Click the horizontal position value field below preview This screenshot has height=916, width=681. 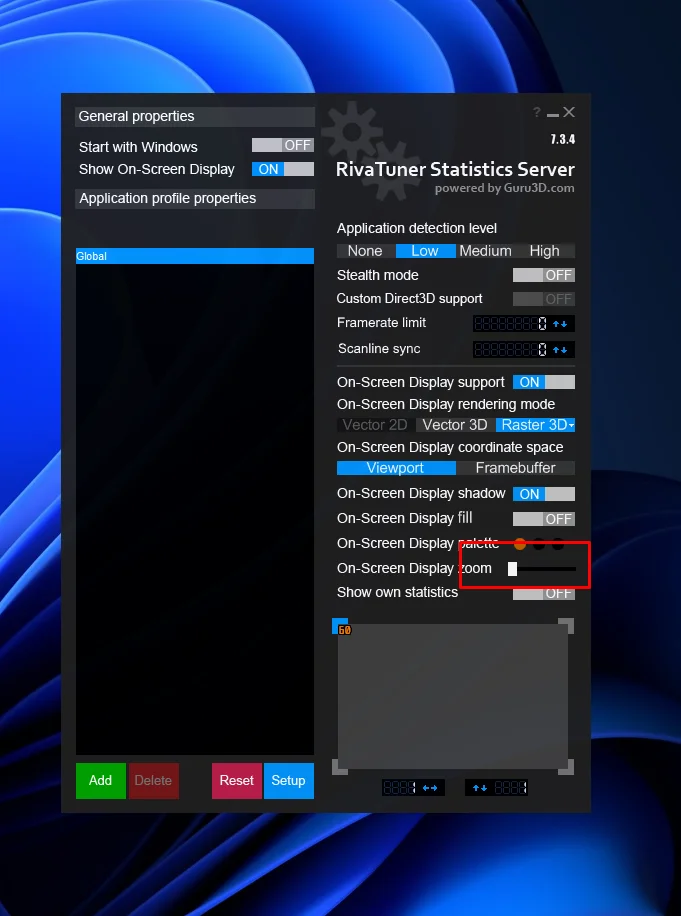(400, 788)
